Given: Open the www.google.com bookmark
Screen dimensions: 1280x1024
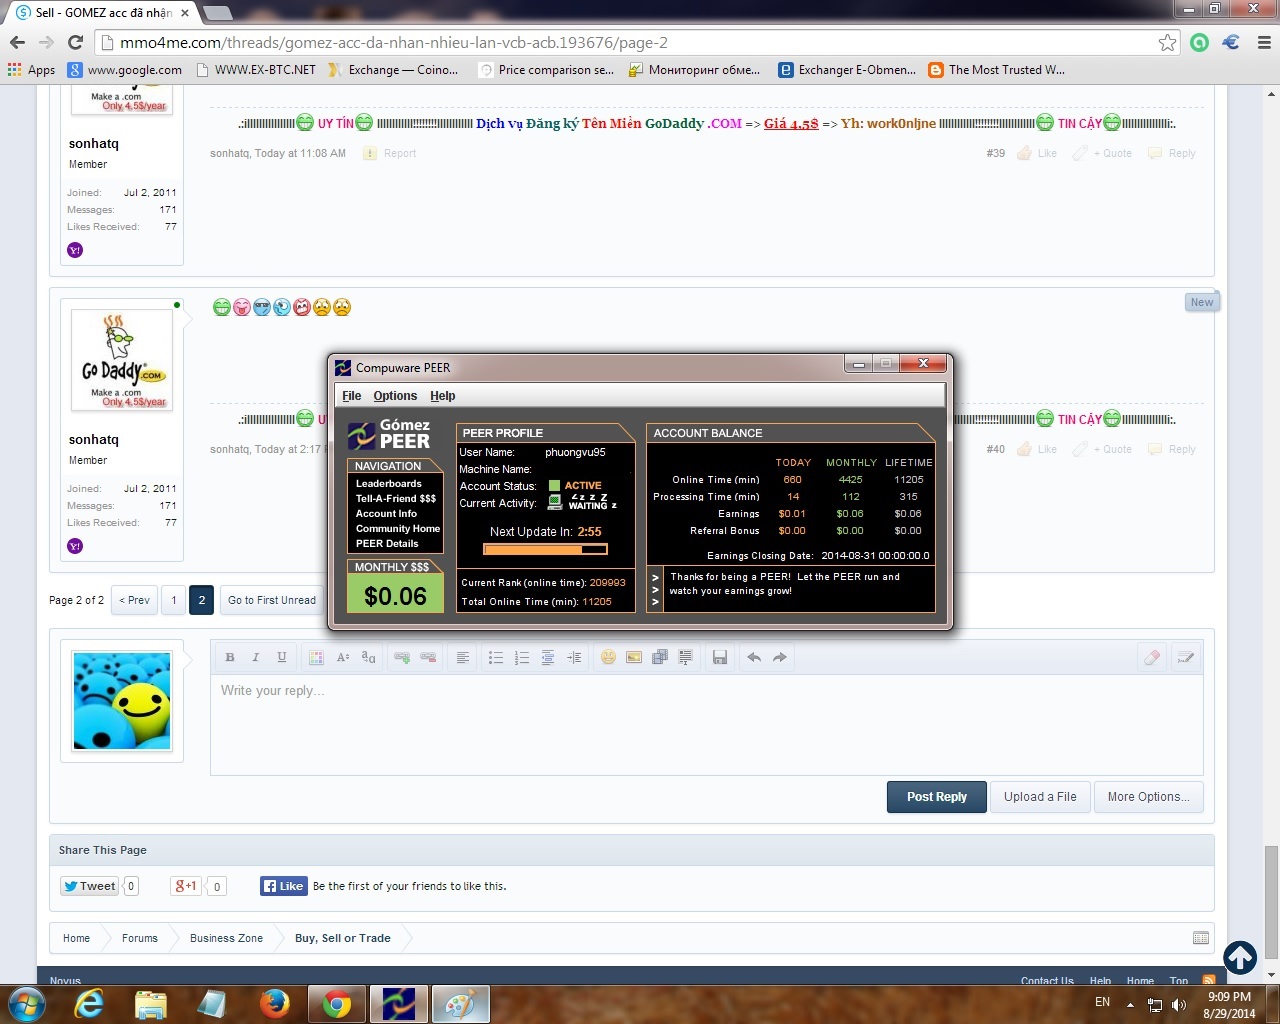Looking at the screenshot, I should (x=125, y=70).
